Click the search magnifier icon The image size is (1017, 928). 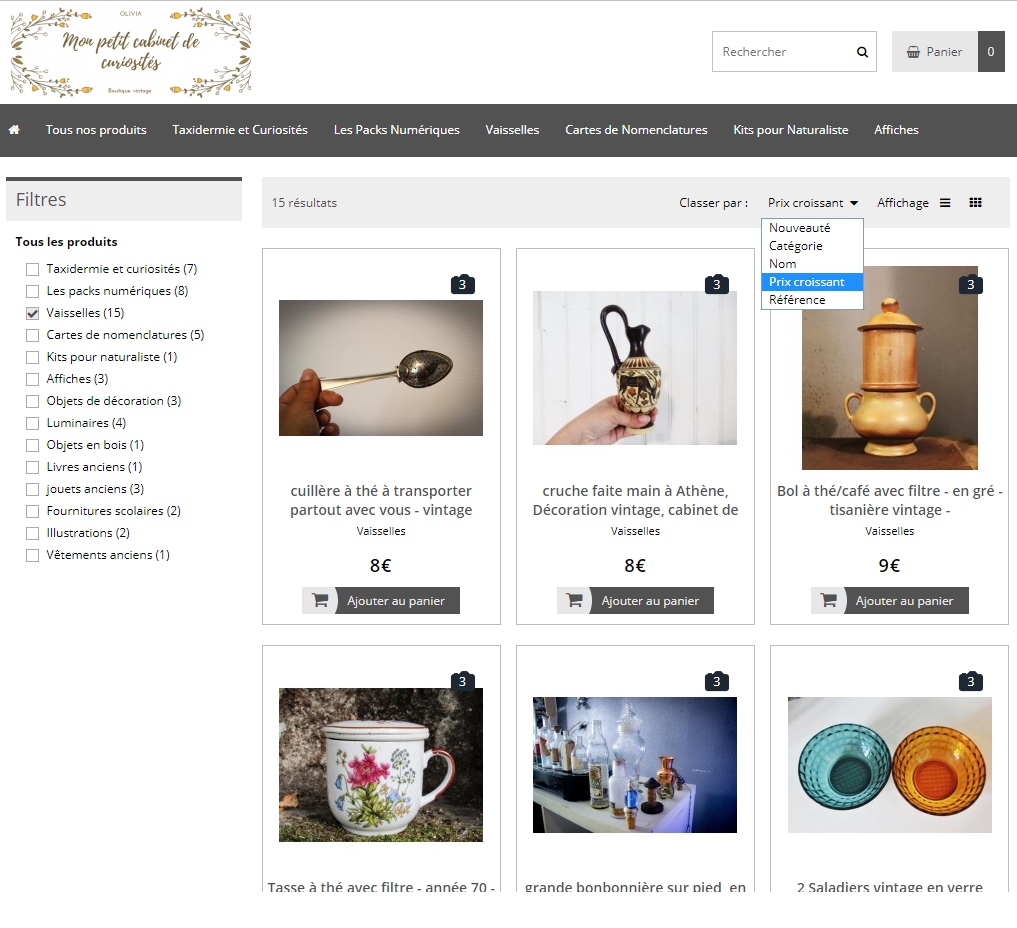(x=862, y=52)
